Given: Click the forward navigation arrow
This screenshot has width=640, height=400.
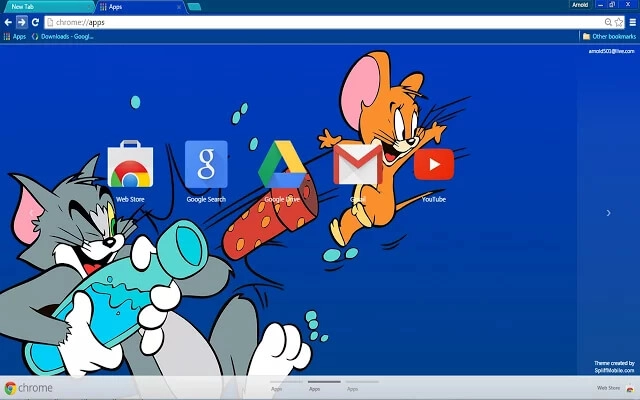Looking at the screenshot, I should click(22, 22).
